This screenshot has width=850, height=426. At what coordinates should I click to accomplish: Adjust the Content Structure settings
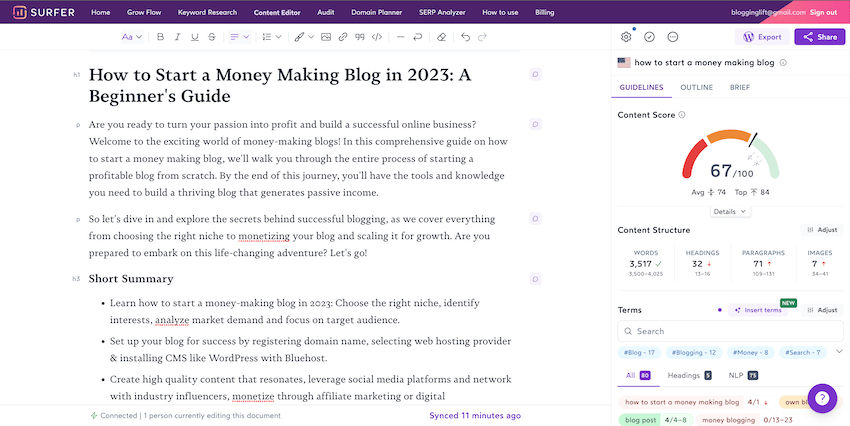click(x=822, y=230)
